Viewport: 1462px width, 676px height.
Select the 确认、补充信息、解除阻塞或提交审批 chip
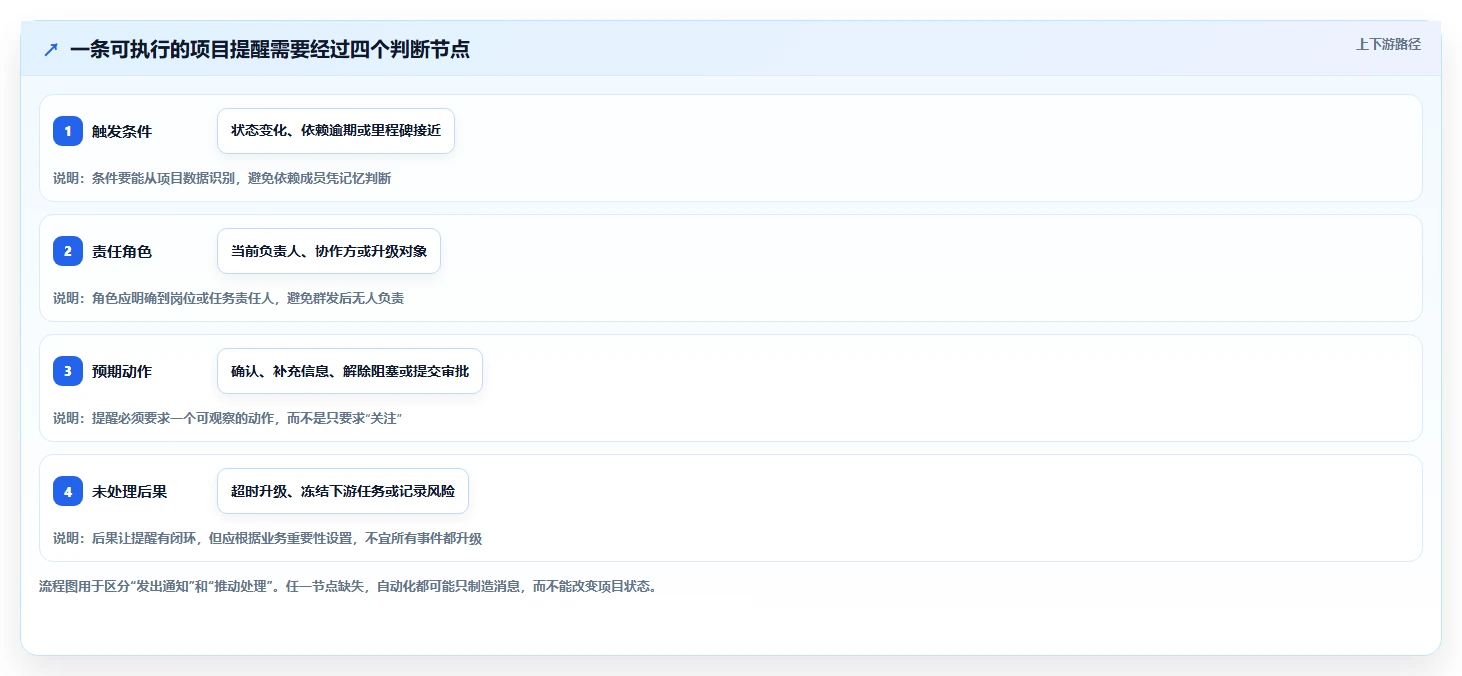tap(350, 371)
